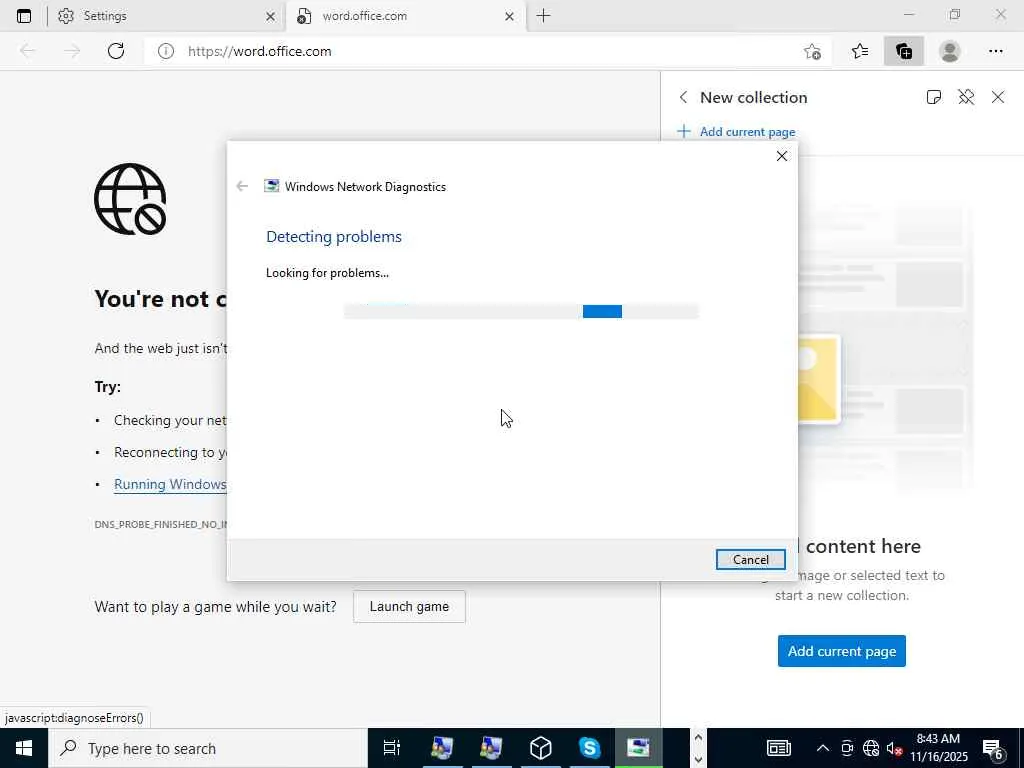The height and width of the screenshot is (768, 1024).
Task: Click the diagnostics progress bar
Action: pos(521,312)
